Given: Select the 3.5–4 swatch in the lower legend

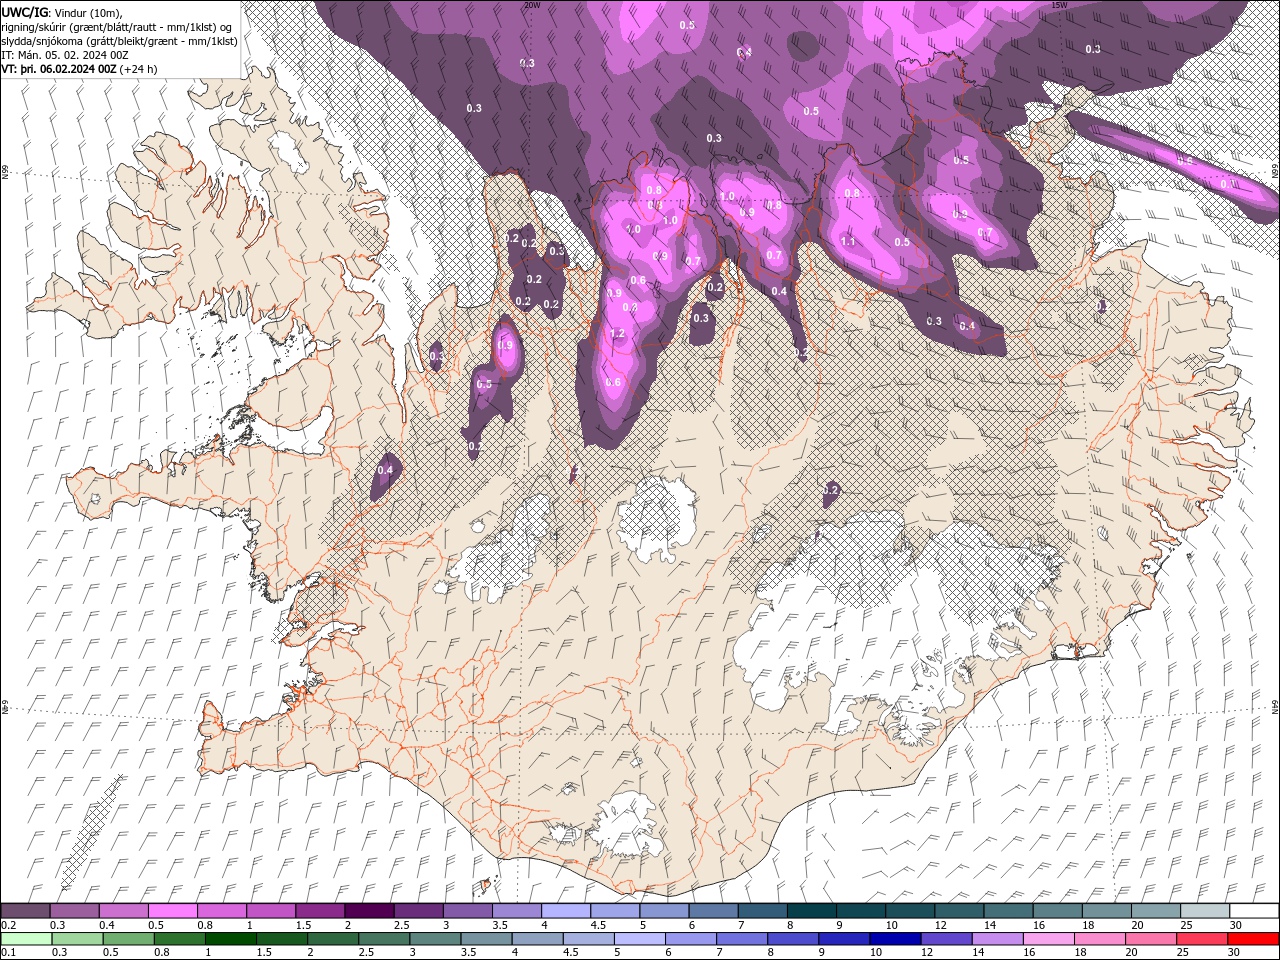Looking at the screenshot, I should 486,939.
